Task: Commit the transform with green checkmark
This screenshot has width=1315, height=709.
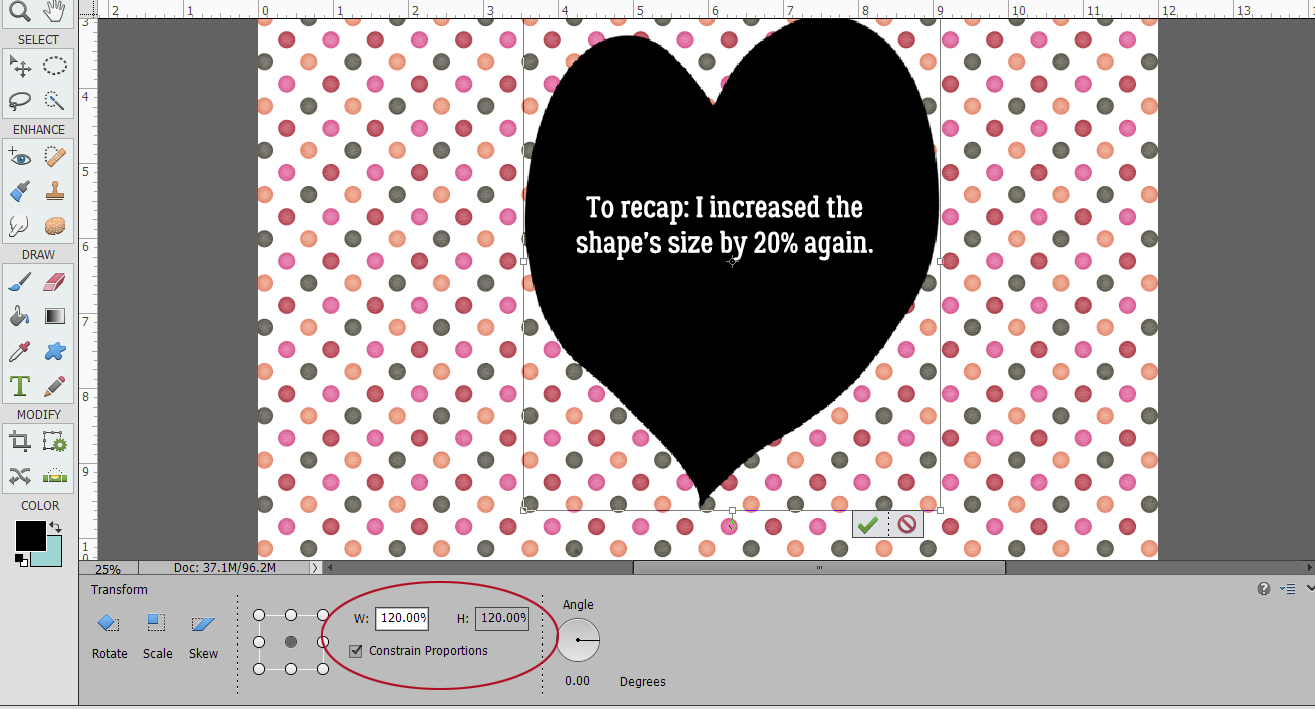Action: (868, 524)
